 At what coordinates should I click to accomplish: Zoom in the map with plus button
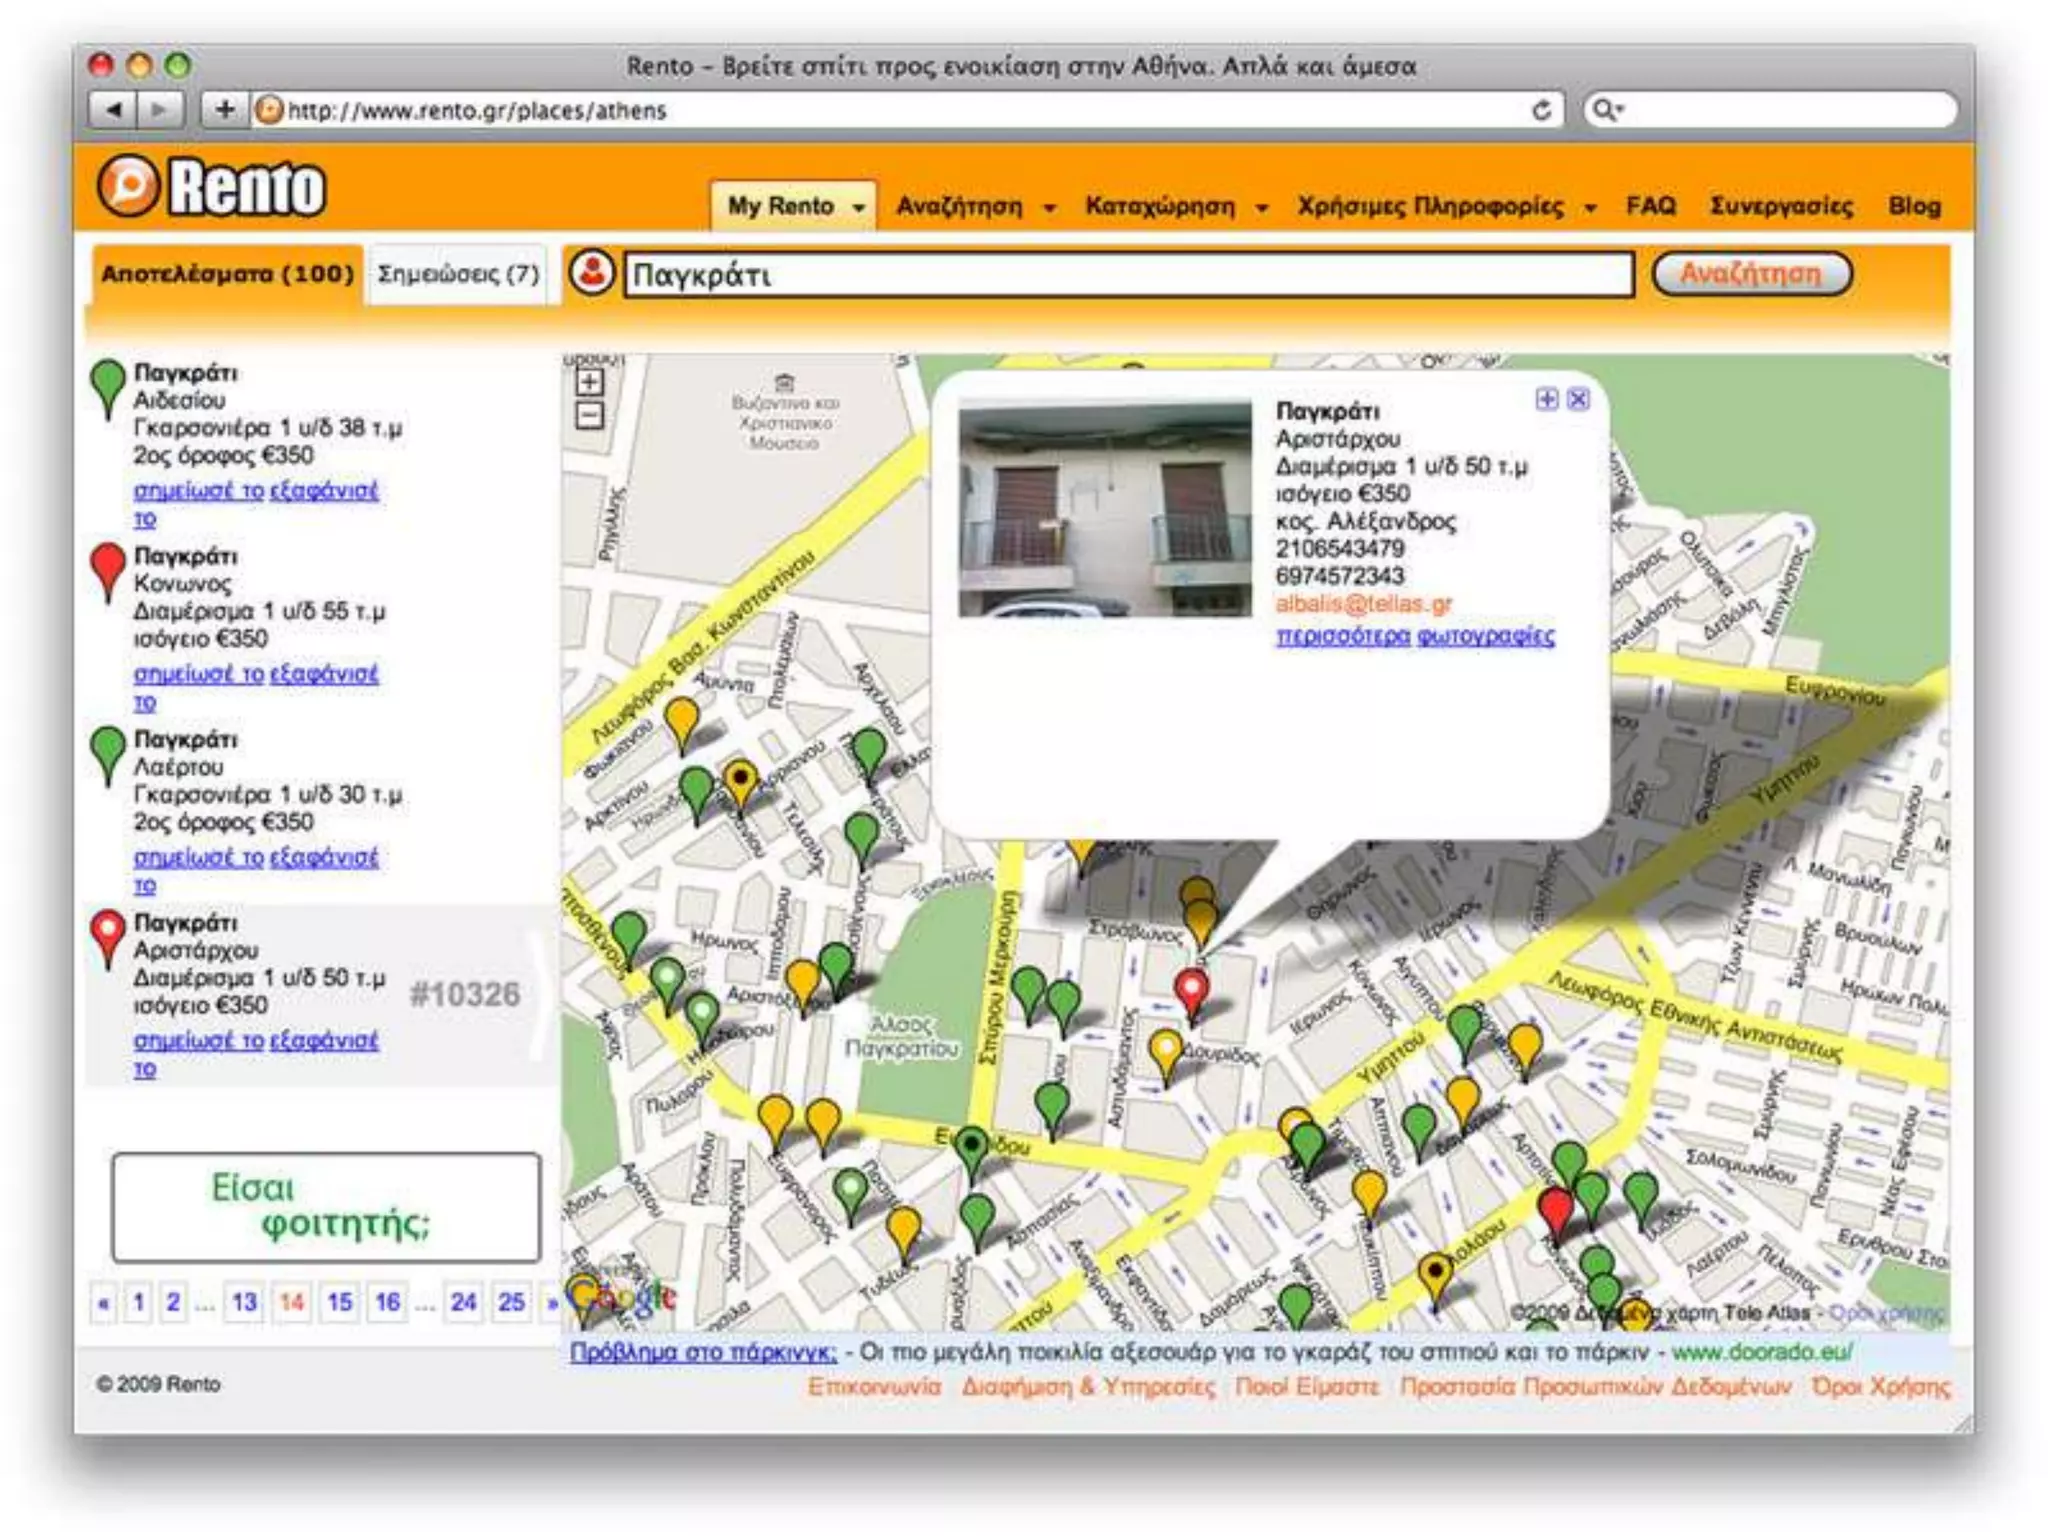coord(589,382)
